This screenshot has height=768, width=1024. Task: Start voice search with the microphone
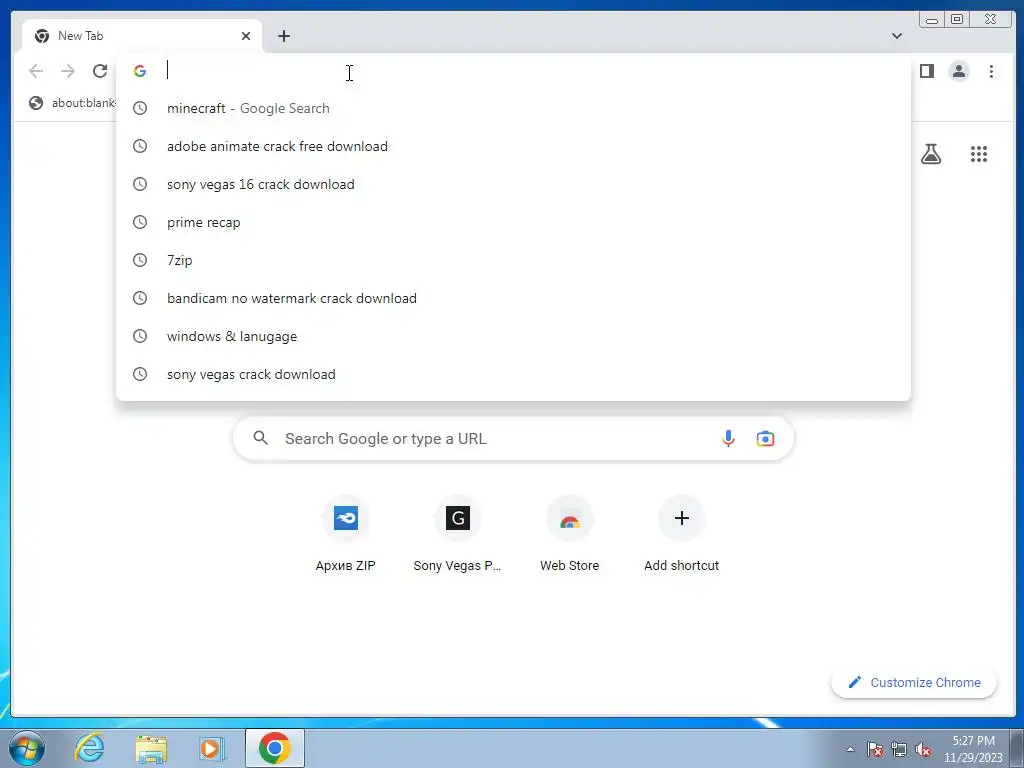coord(728,438)
